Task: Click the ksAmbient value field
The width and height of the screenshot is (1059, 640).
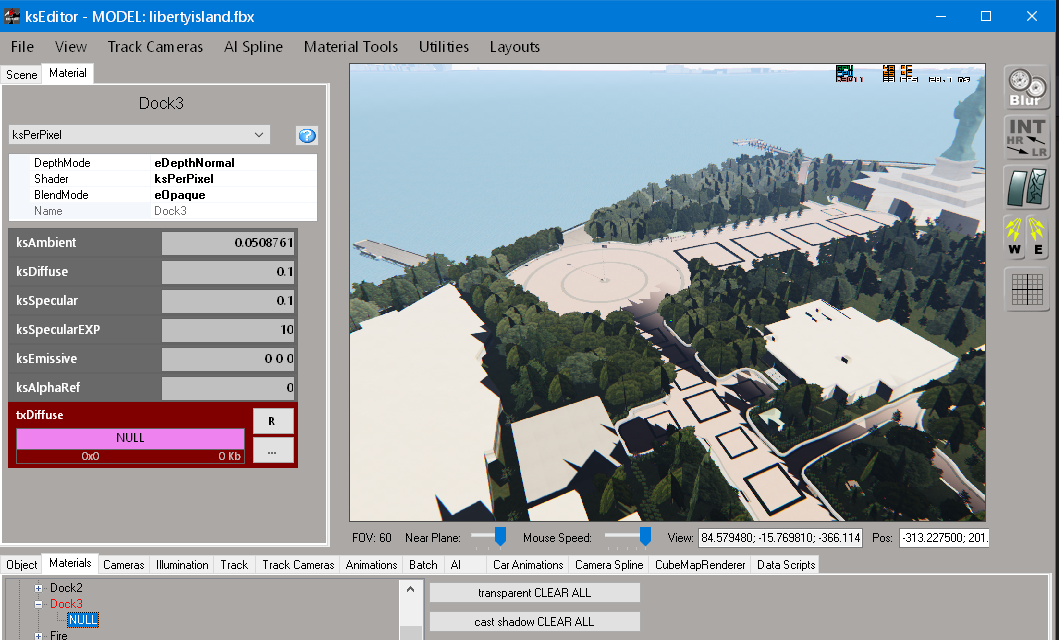Action: [228, 242]
